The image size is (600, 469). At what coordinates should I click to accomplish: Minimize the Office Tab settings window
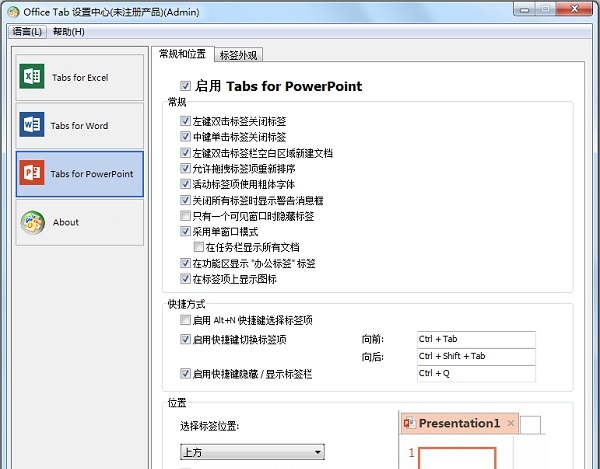525,9
